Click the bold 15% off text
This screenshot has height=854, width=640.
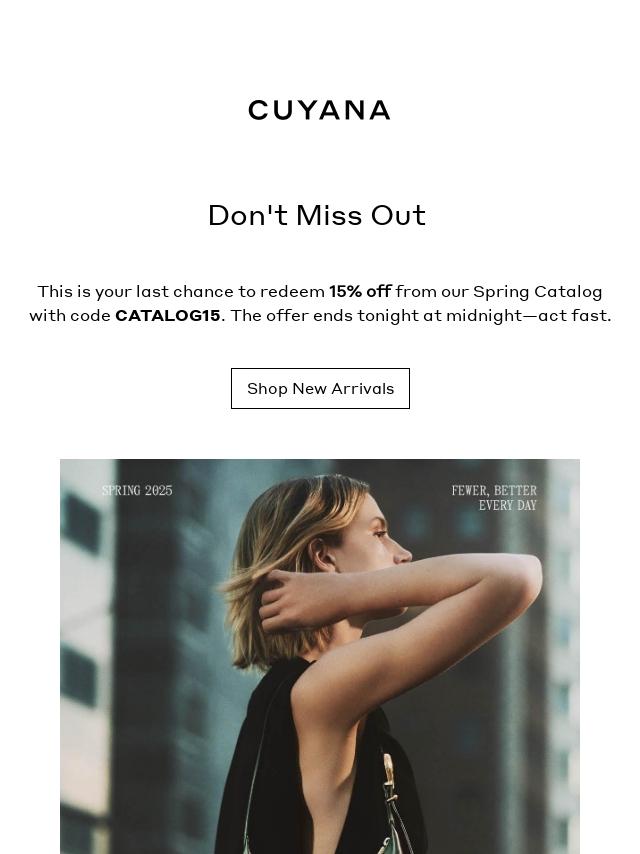360,291
